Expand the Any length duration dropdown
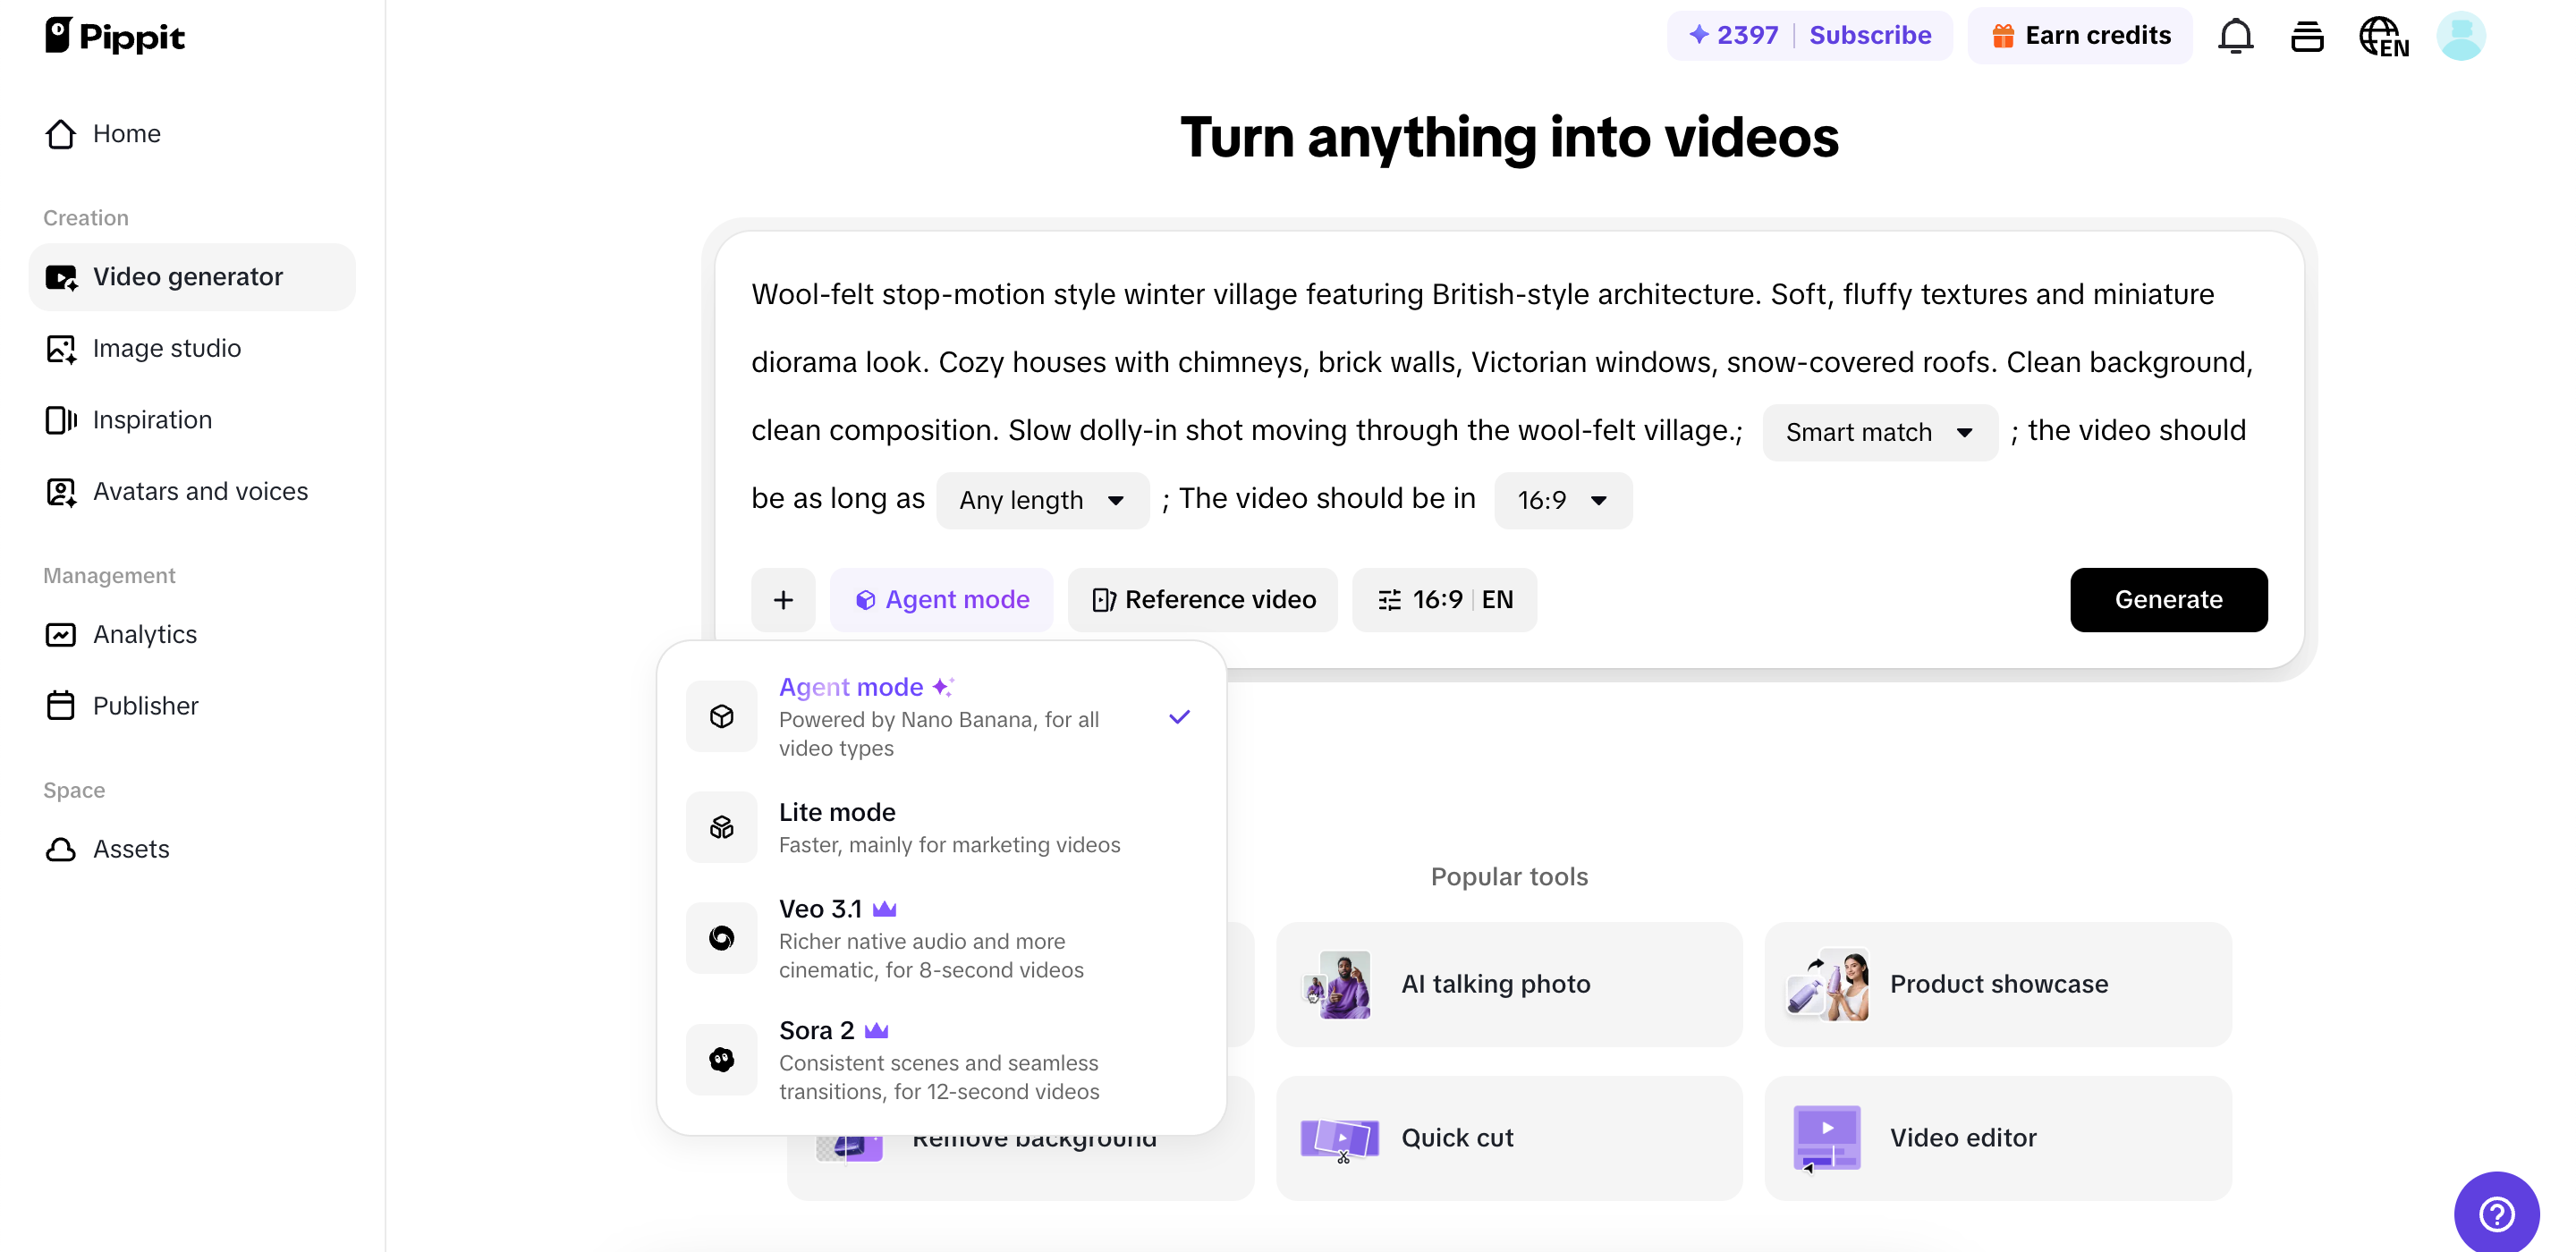The width and height of the screenshot is (2576, 1252). click(x=1042, y=500)
